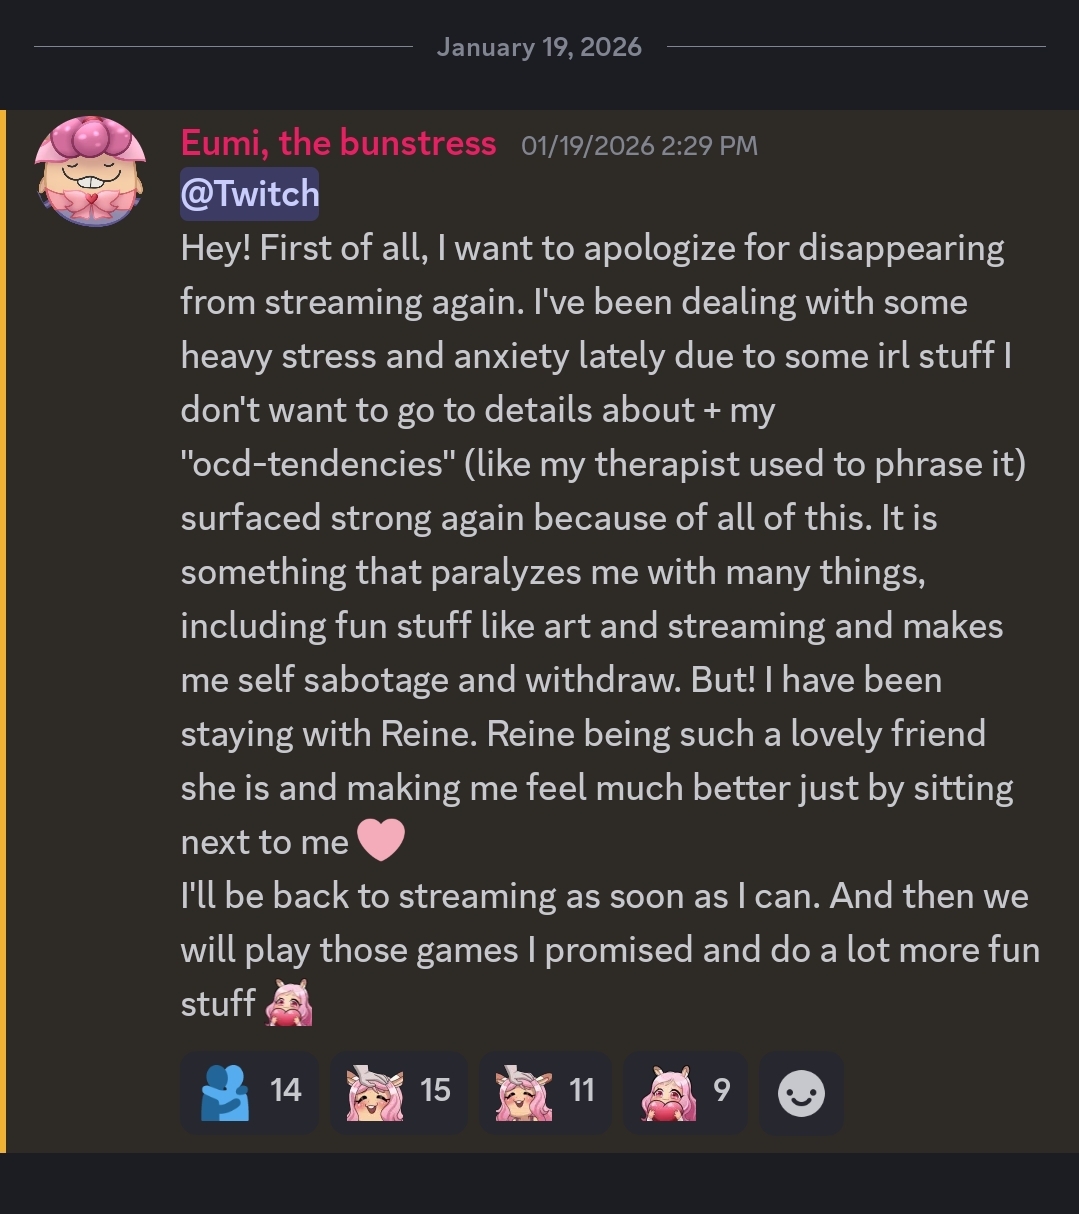Click the quoted "ocd-tendencies" phrase
The width and height of the screenshot is (1079, 1214).
tap(316, 464)
